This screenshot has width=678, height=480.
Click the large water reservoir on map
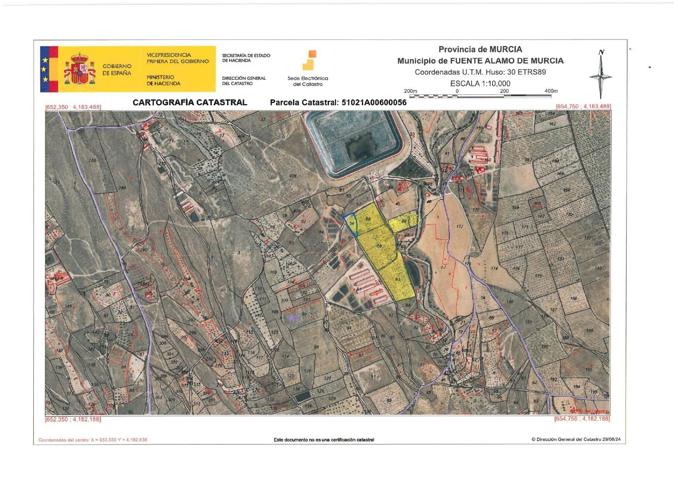tap(355, 142)
